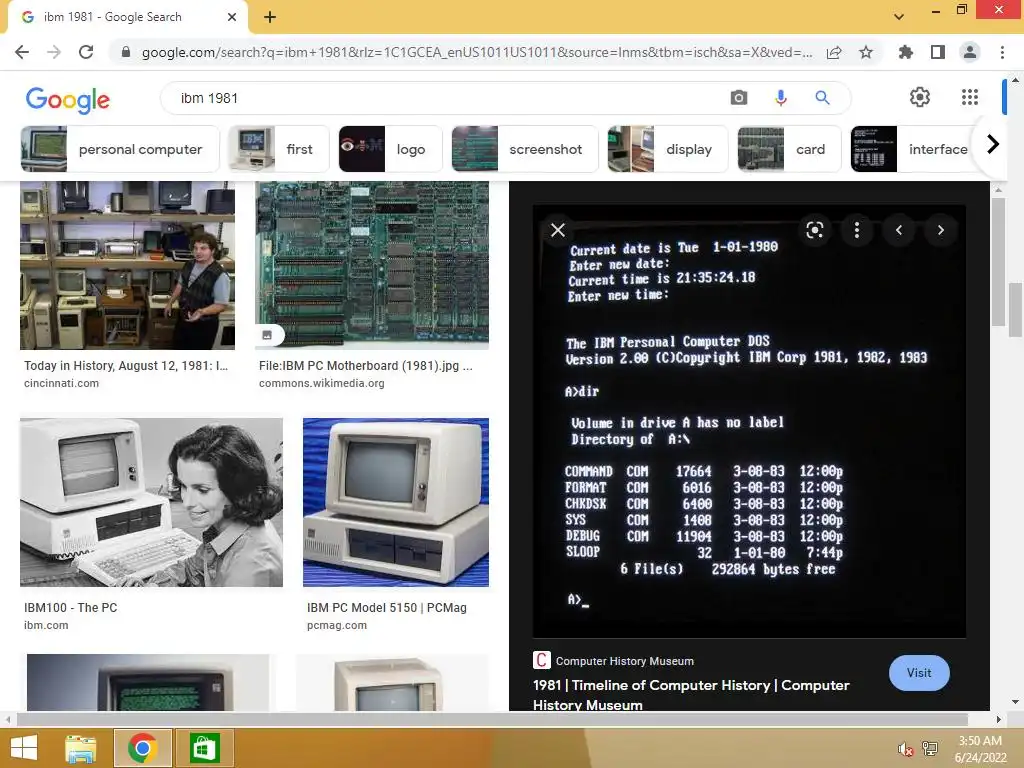
Task: Show more filter chips arrow
Action: coord(993,144)
